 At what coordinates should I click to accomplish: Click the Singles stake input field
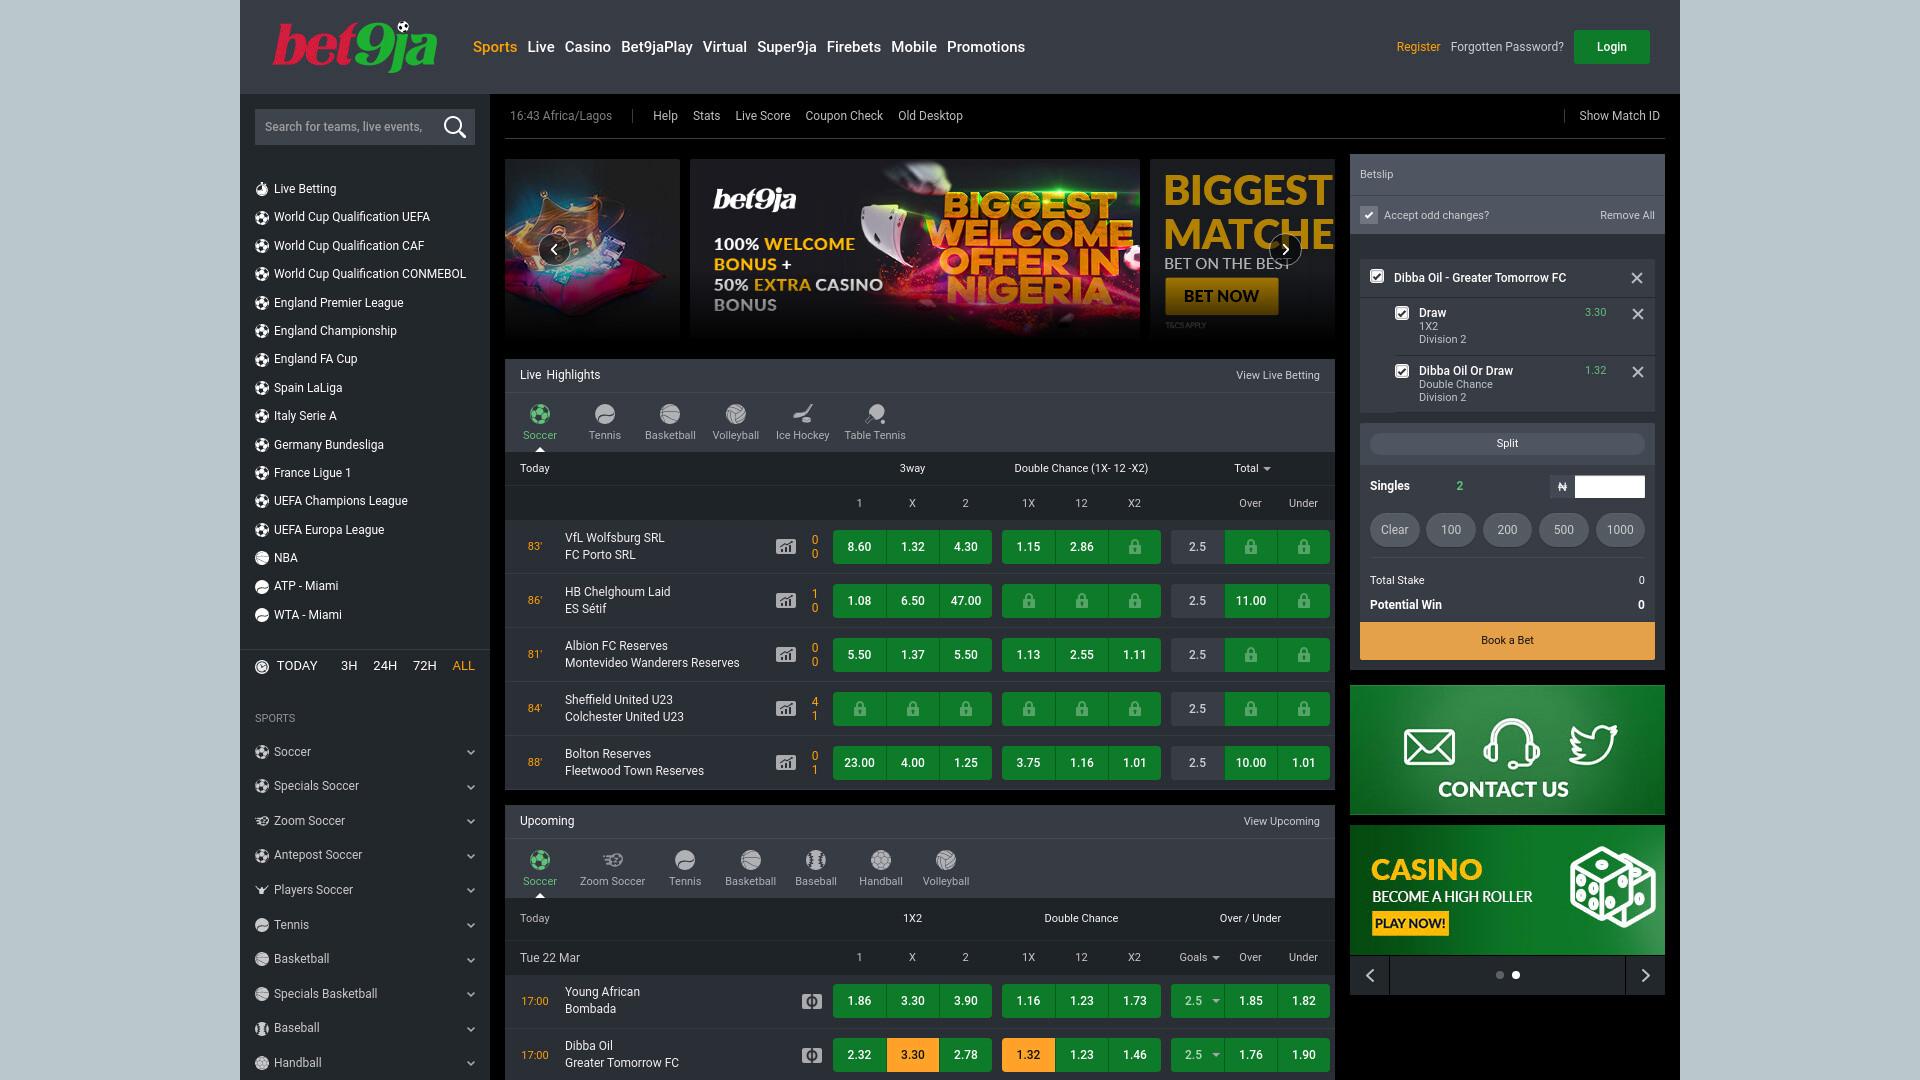point(1609,487)
